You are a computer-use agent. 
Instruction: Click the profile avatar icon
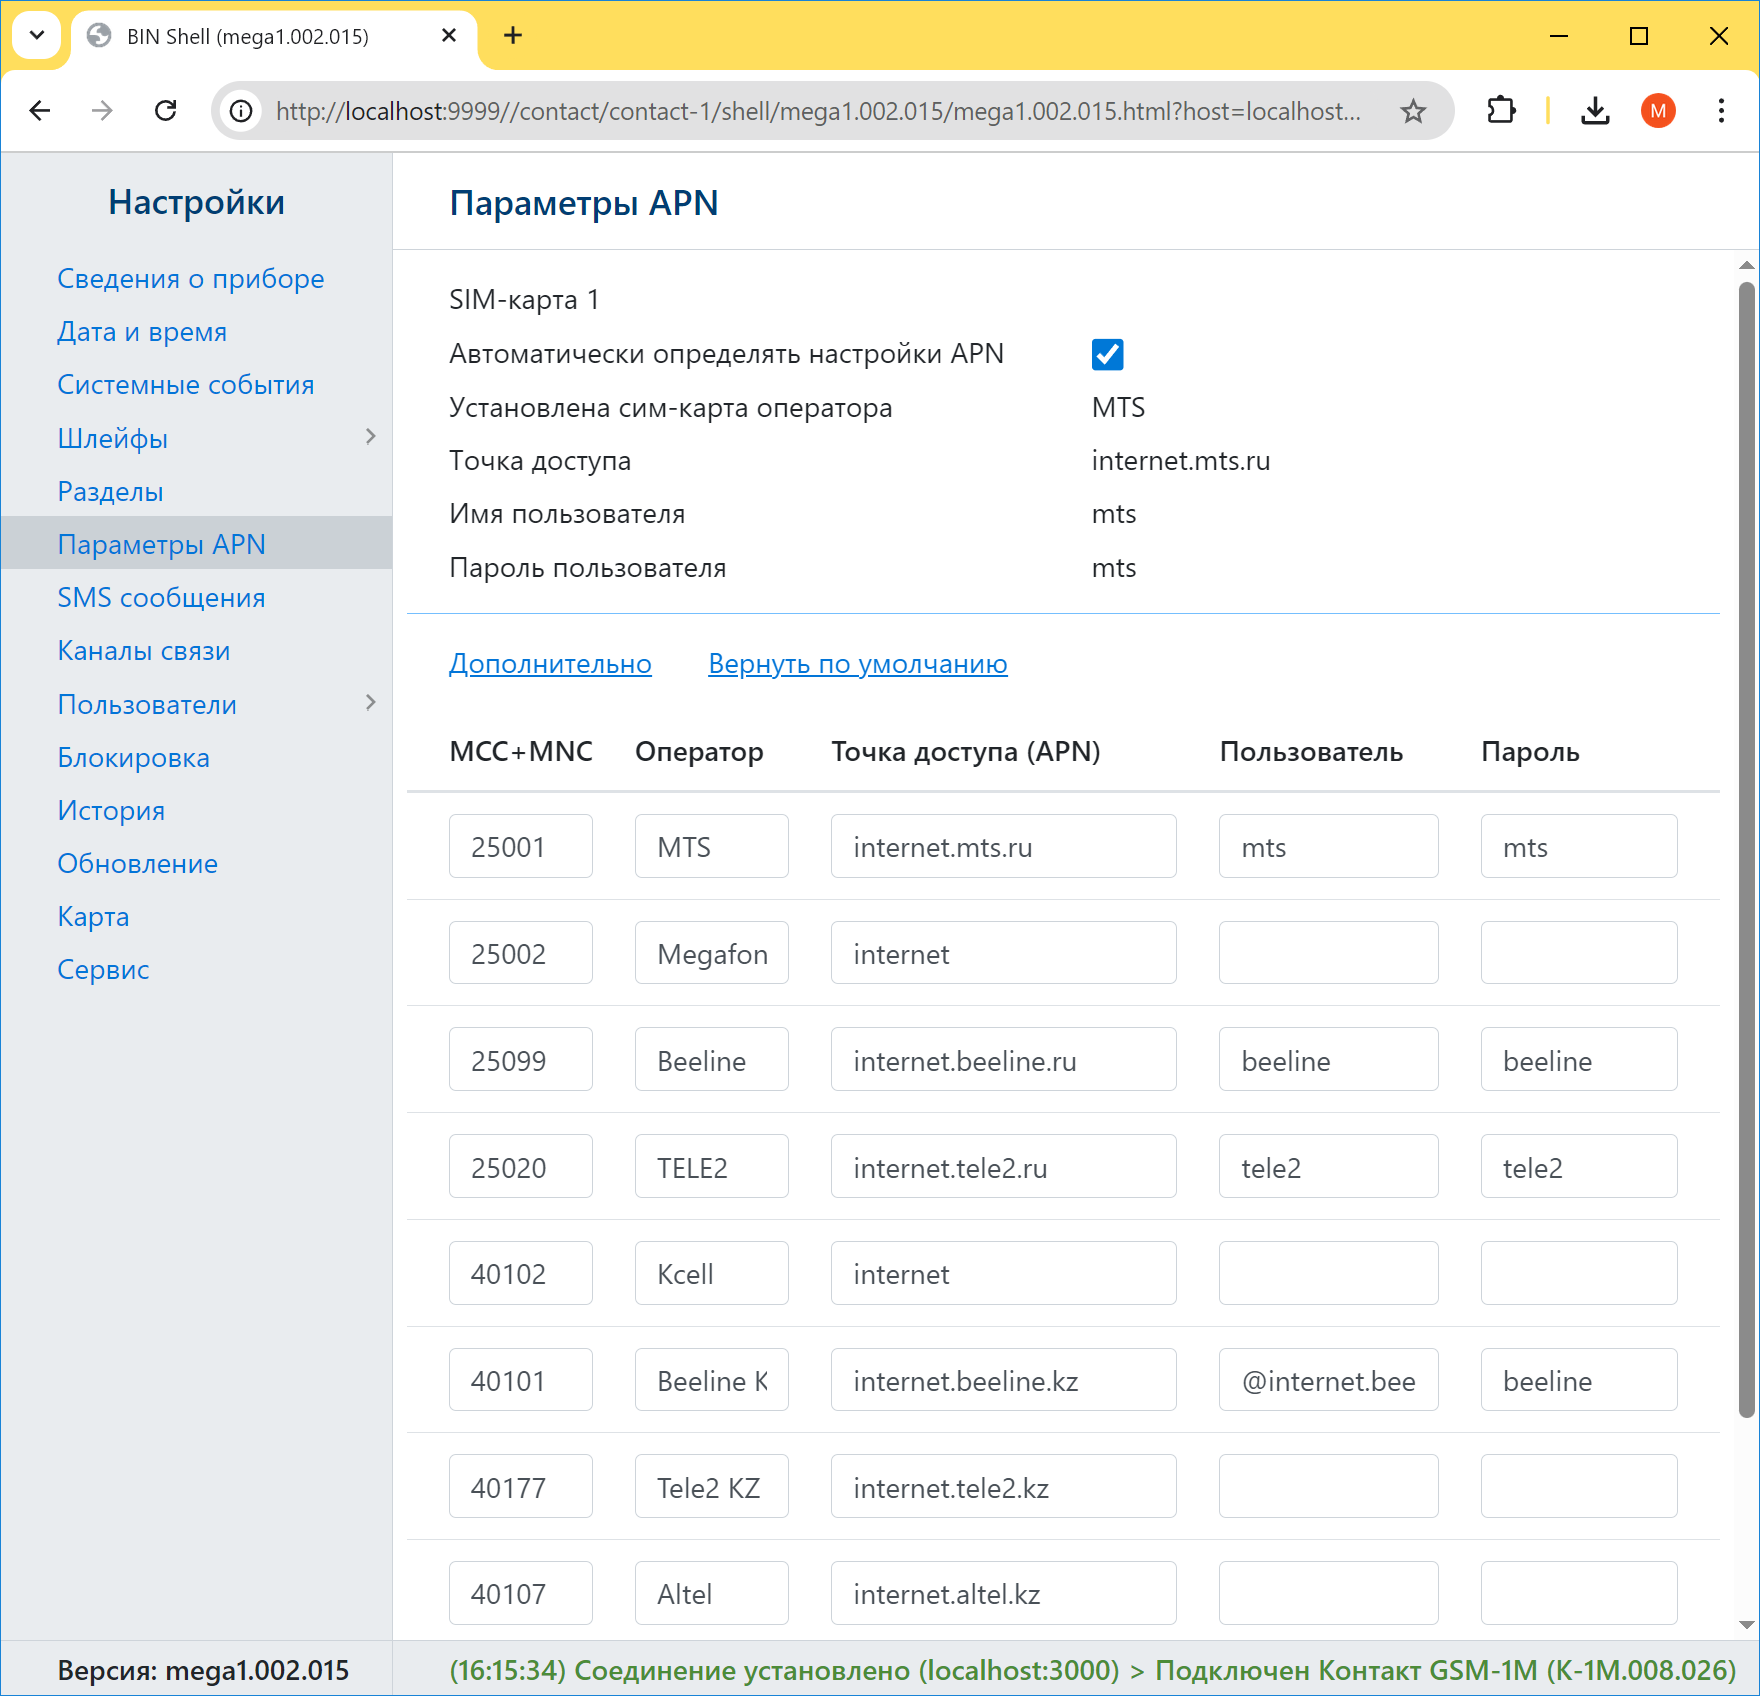pos(1658,111)
